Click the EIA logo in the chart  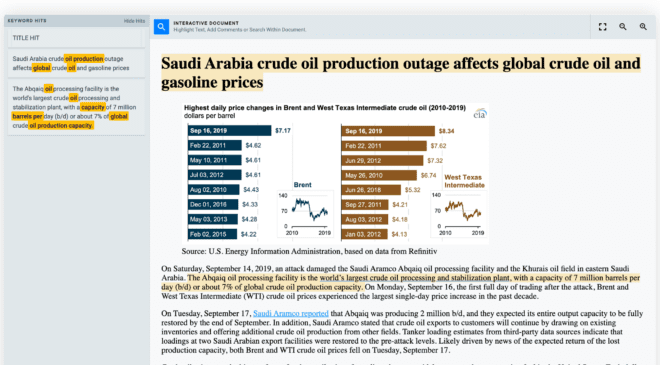(480, 114)
